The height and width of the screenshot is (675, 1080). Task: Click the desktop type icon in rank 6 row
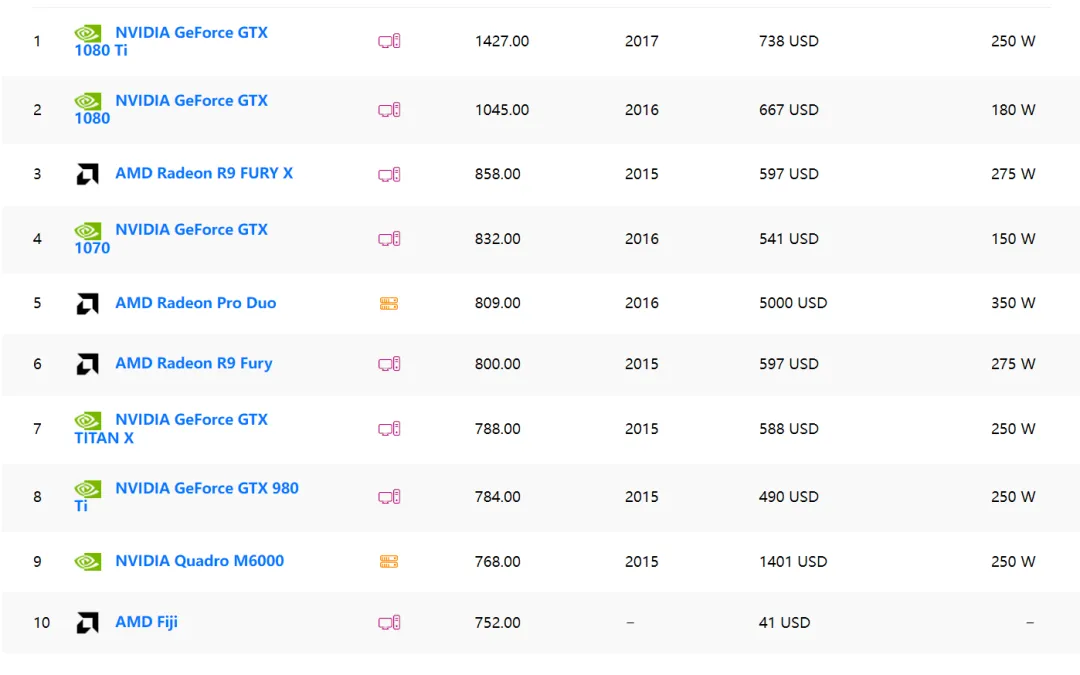coord(389,364)
